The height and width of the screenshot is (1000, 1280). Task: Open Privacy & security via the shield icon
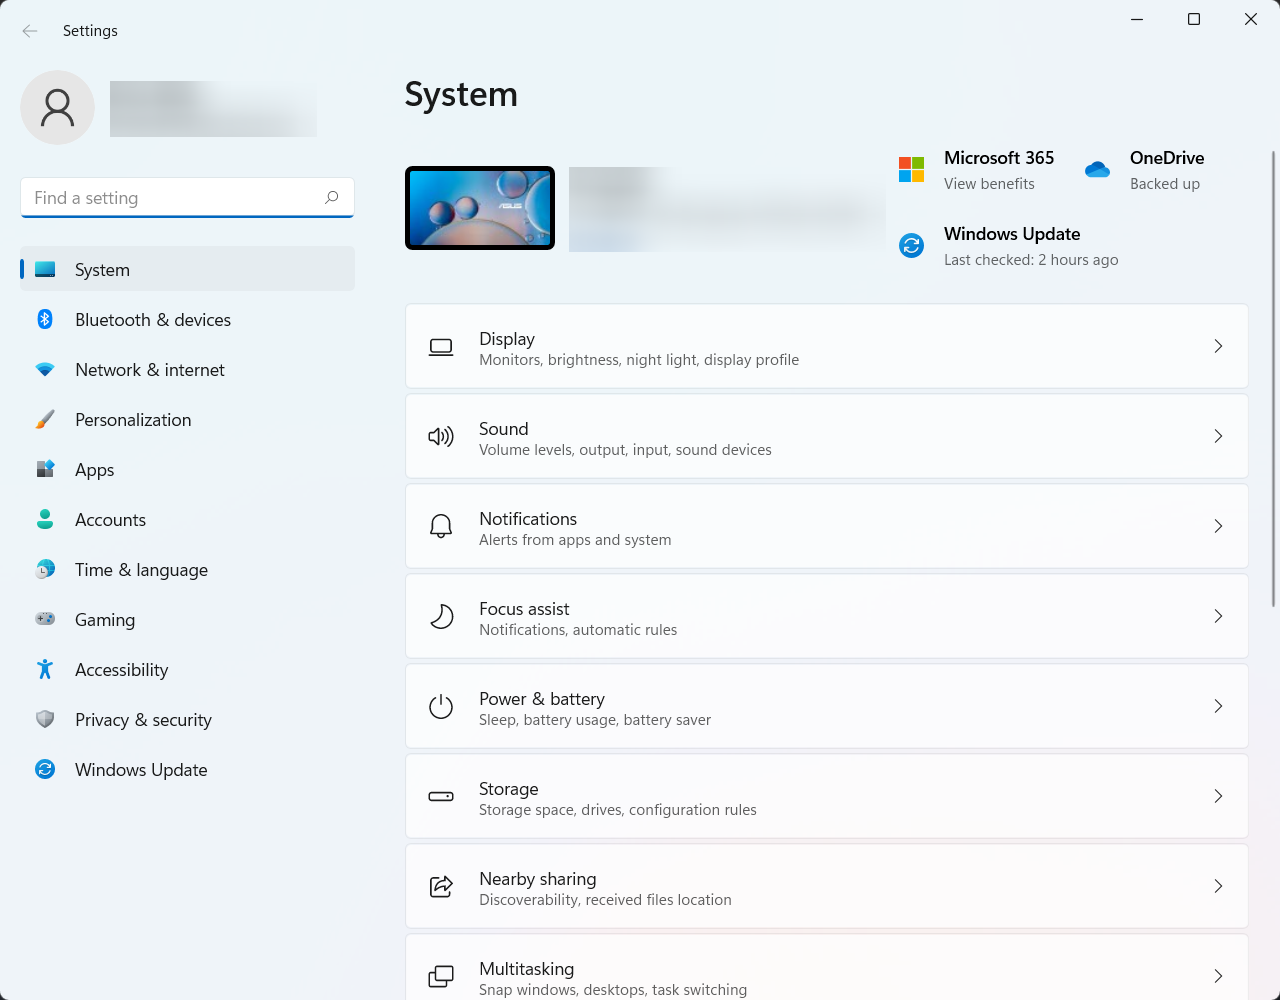point(45,719)
